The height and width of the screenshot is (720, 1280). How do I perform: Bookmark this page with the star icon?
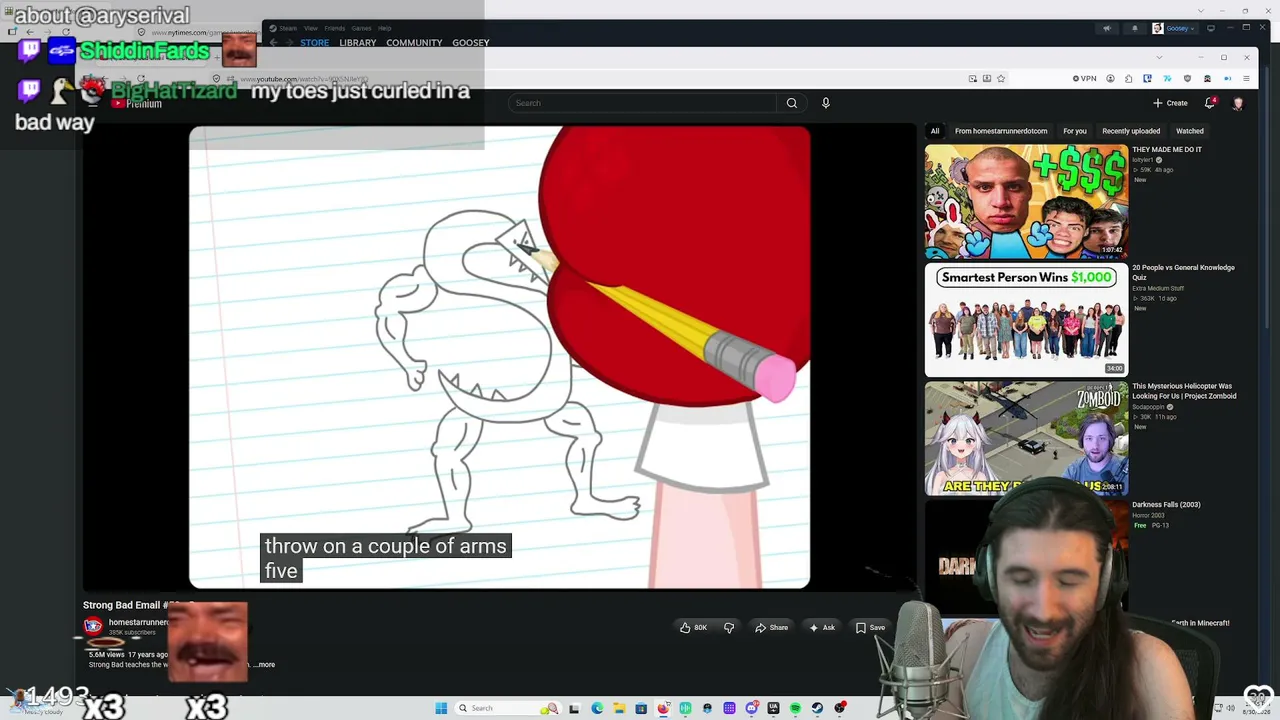click(x=1001, y=79)
